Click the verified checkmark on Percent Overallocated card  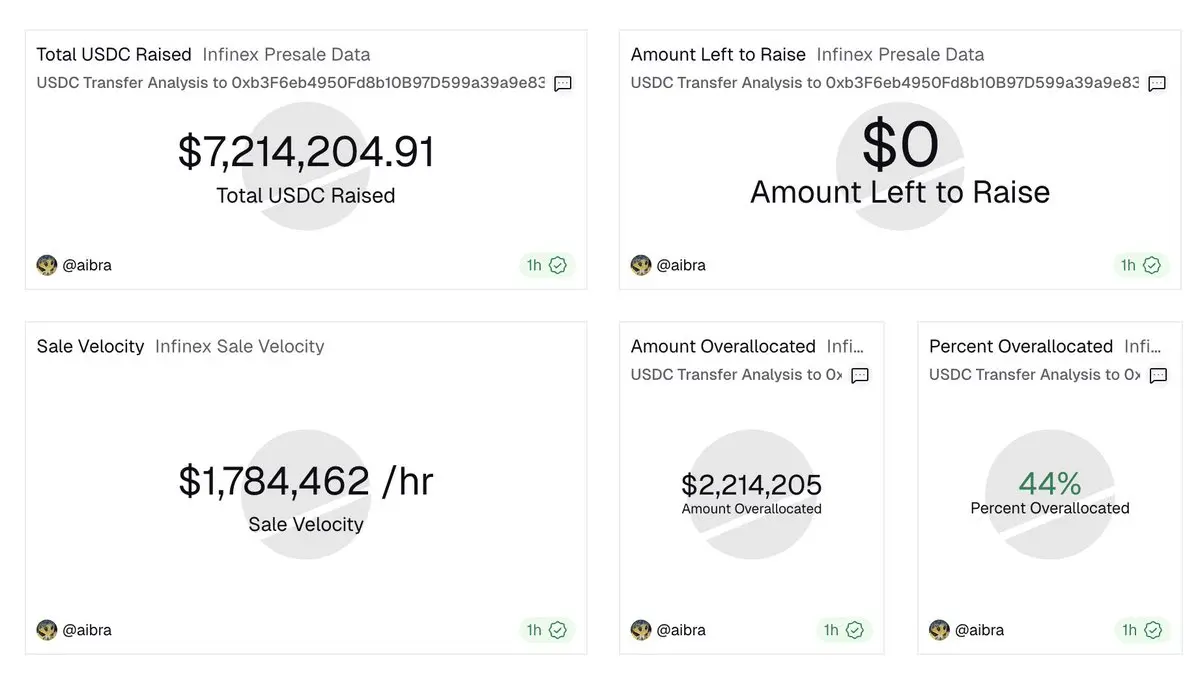click(x=1152, y=630)
